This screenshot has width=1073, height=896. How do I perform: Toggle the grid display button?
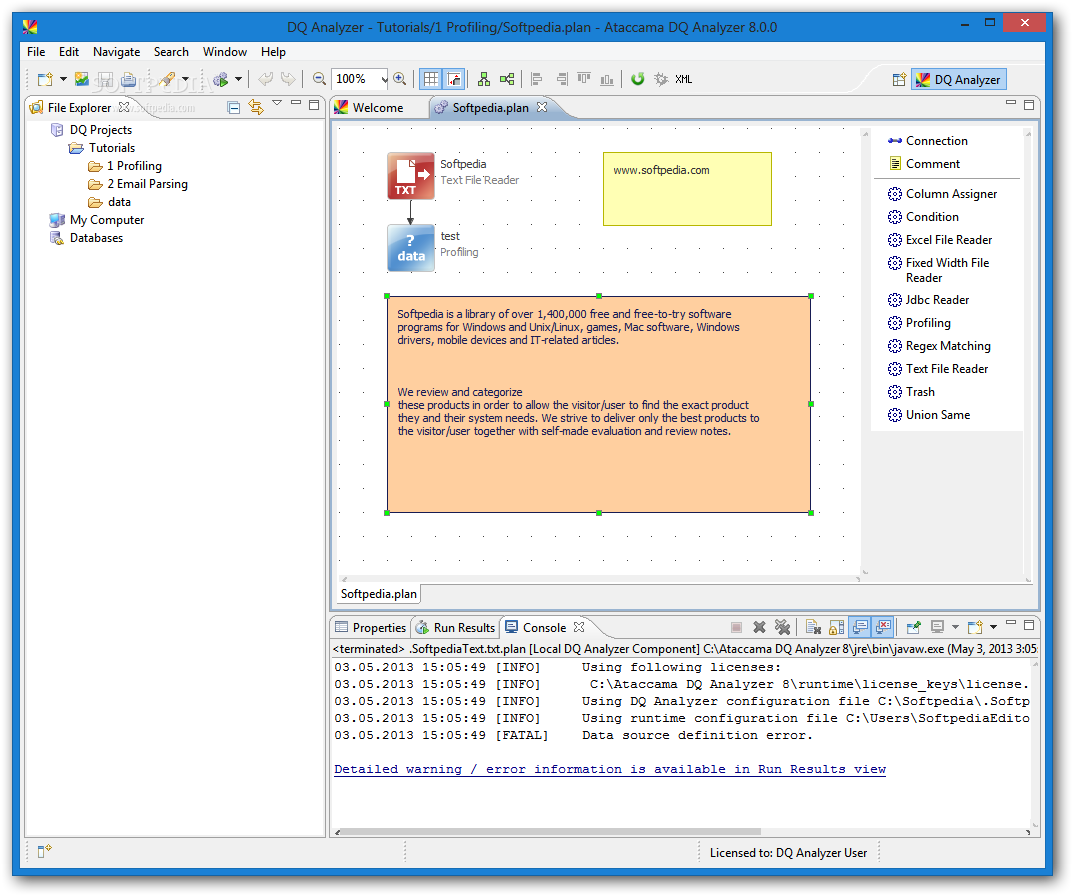(x=430, y=79)
